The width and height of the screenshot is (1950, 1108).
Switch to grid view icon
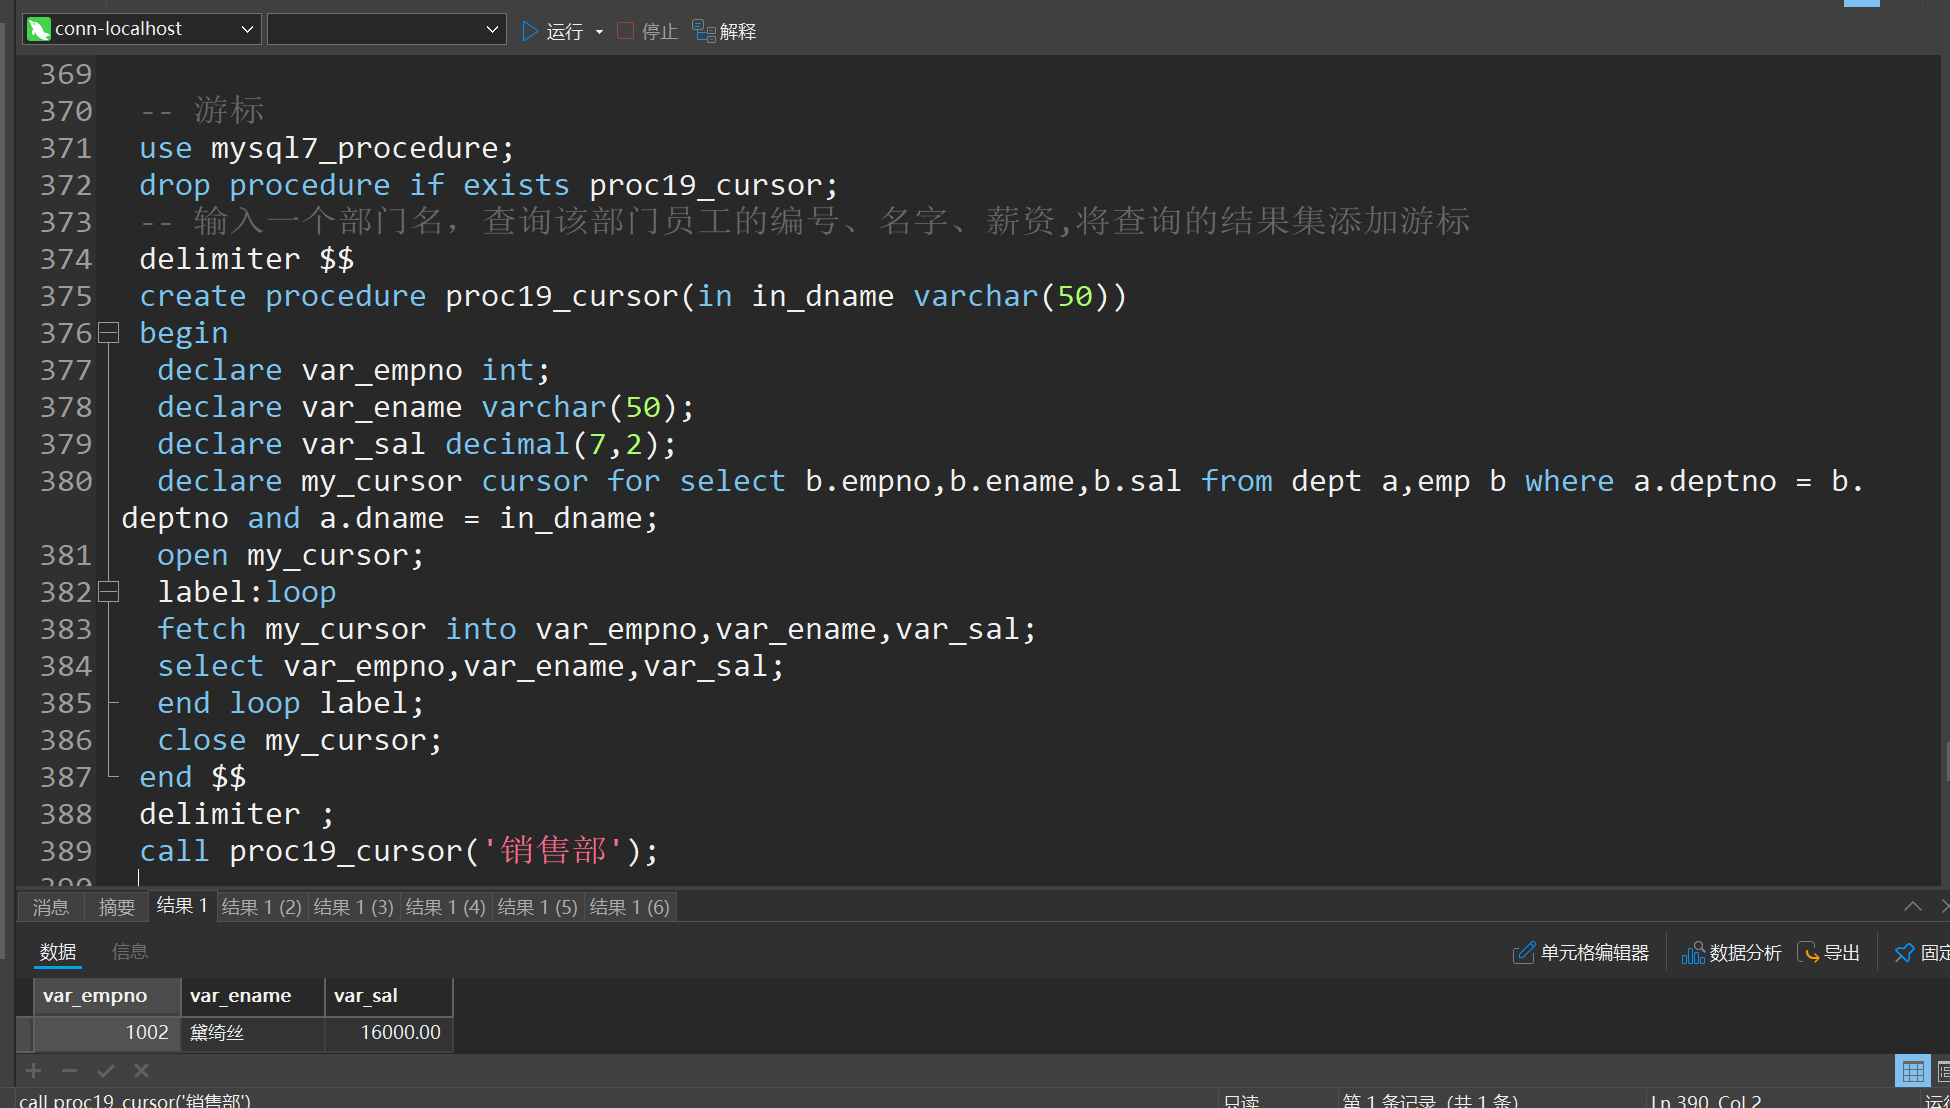(x=1912, y=1071)
